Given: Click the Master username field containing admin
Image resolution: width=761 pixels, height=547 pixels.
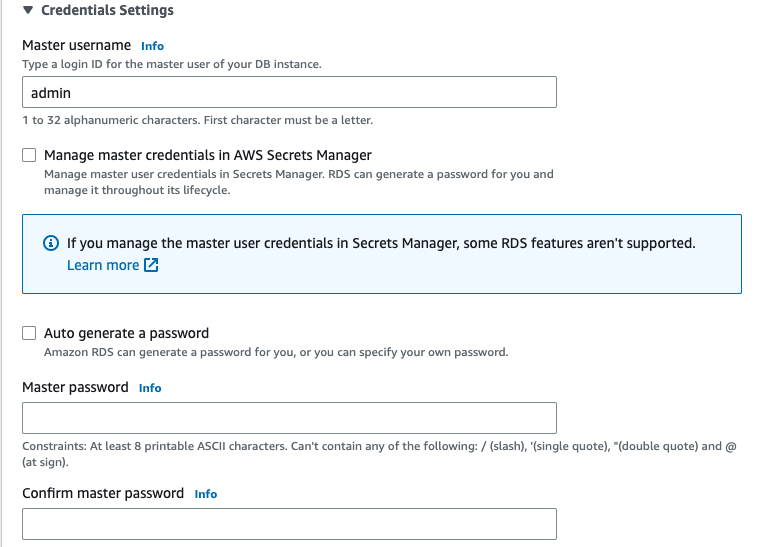Looking at the screenshot, I should [x=289, y=92].
